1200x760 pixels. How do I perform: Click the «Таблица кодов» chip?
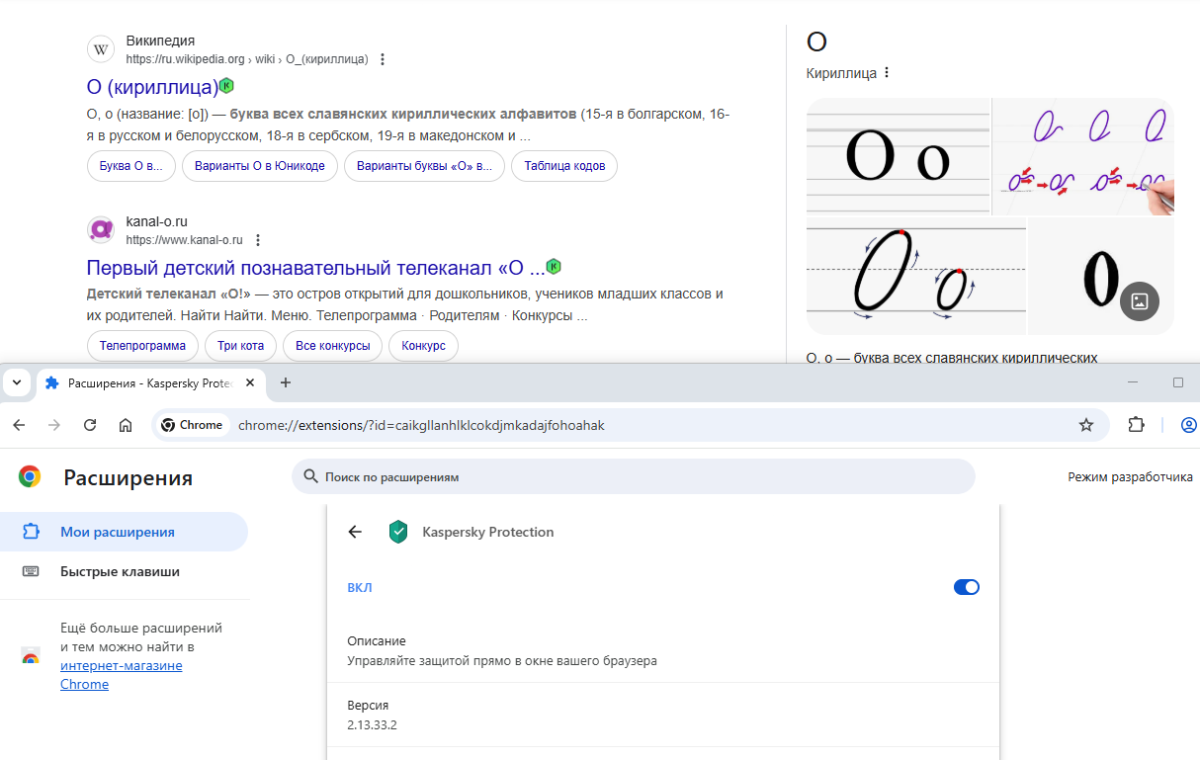coord(564,166)
